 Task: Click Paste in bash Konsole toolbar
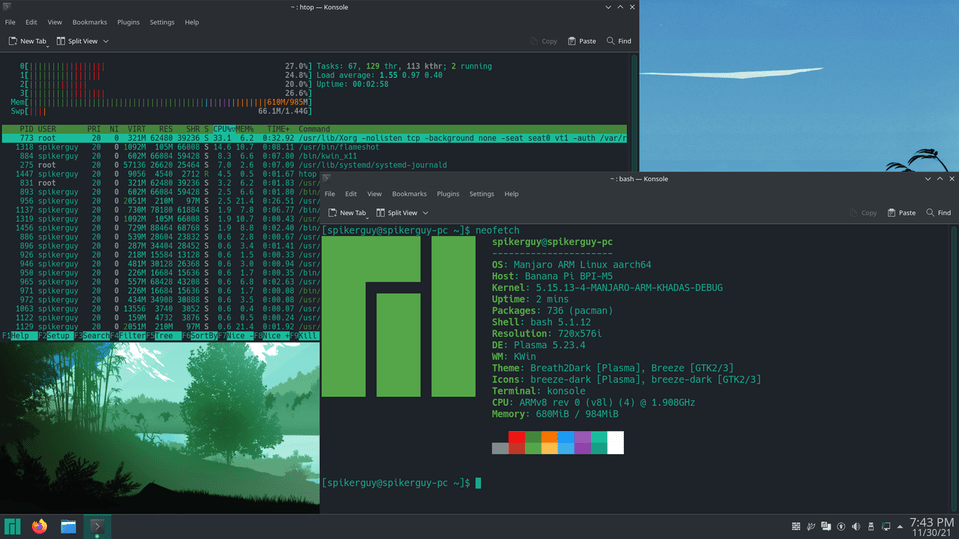(902, 213)
